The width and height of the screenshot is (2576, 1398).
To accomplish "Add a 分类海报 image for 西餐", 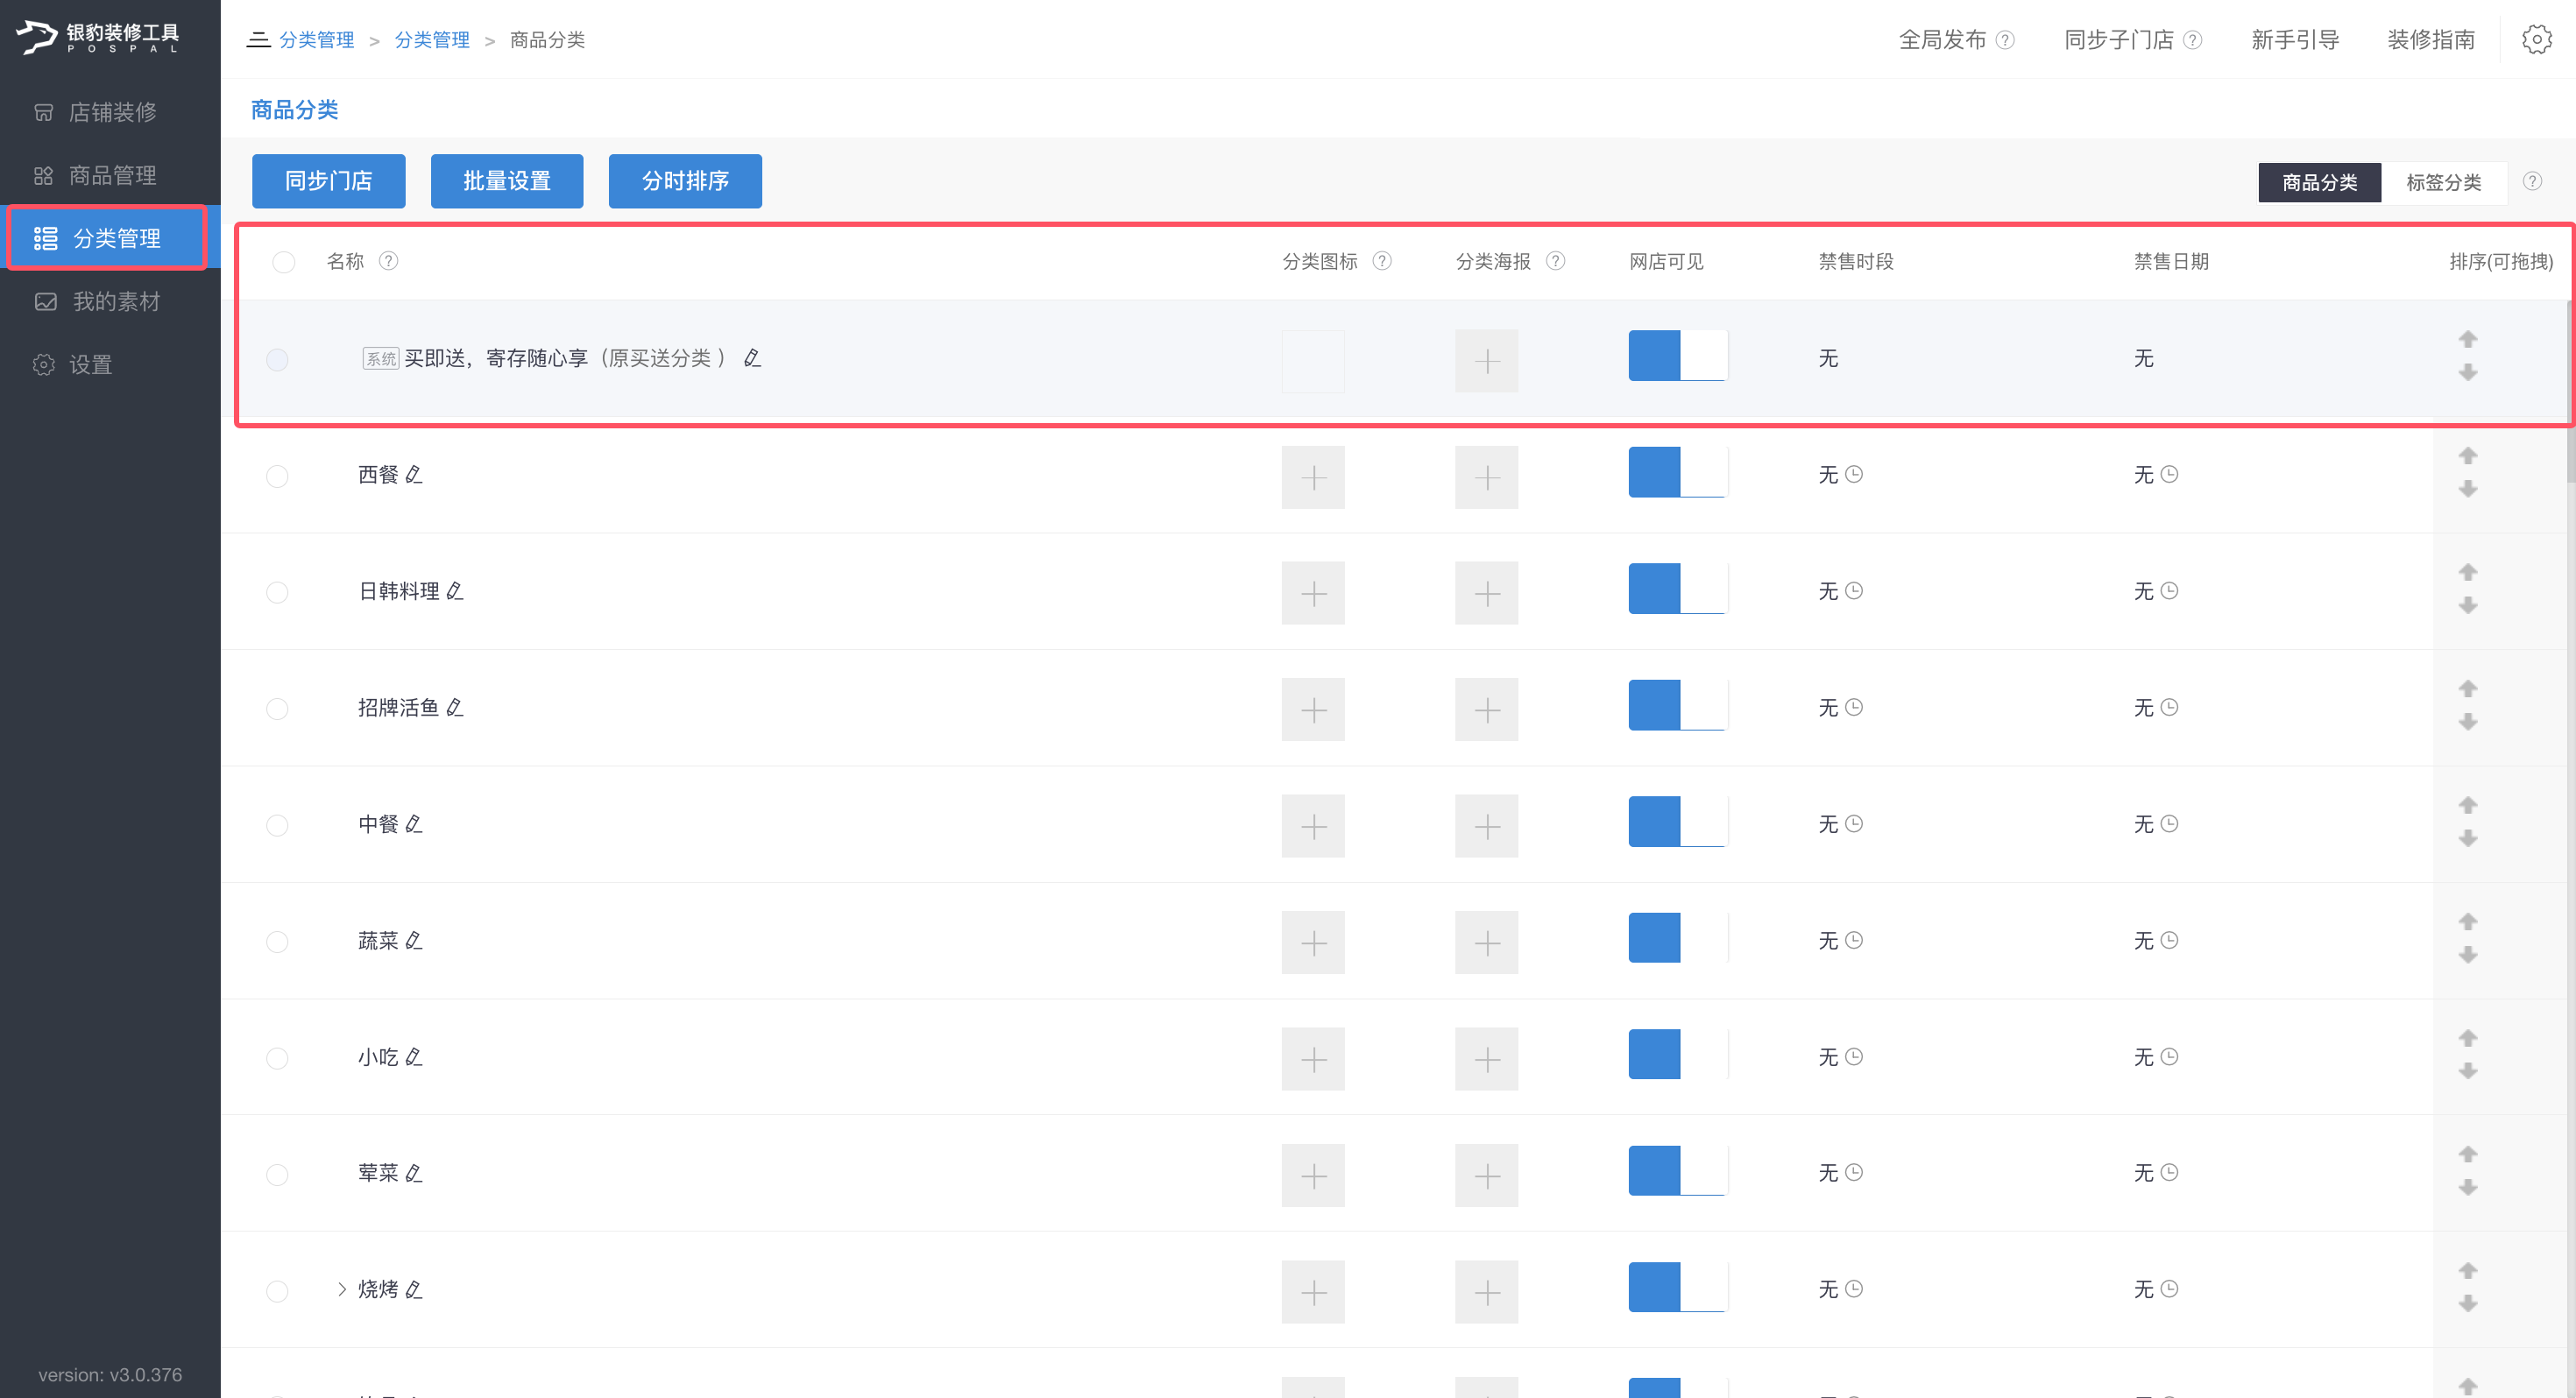I will pos(1486,477).
